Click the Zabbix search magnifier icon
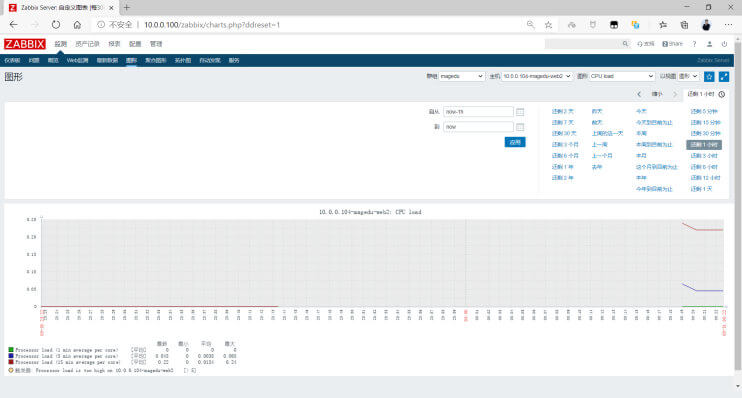This screenshot has width=742, height=398. coord(626,44)
